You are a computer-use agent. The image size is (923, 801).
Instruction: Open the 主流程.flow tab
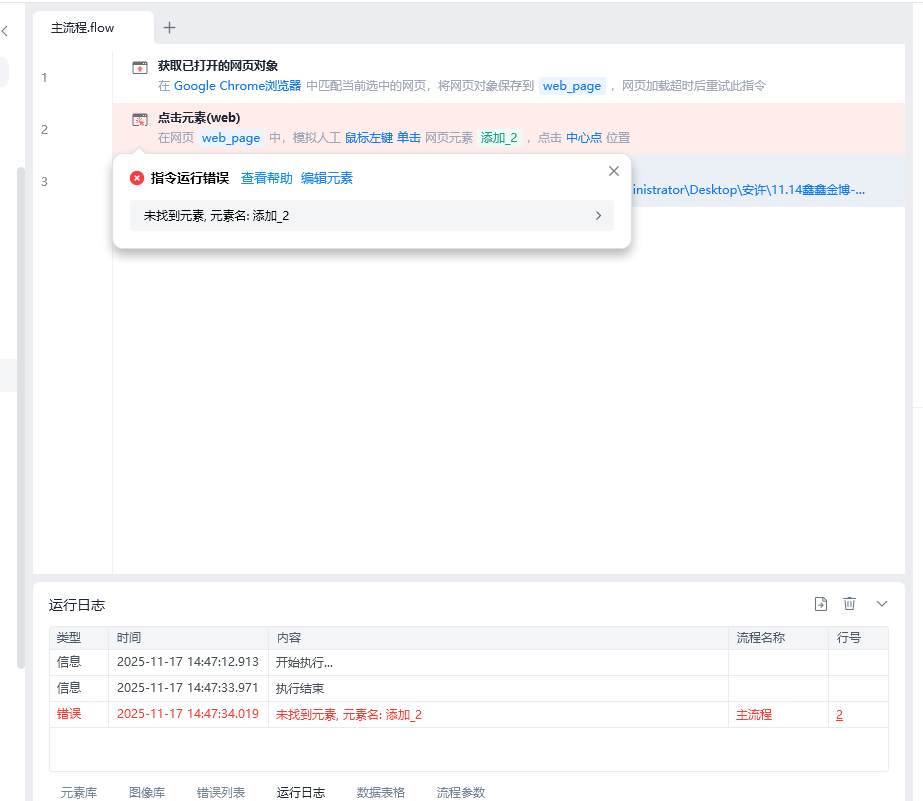[x=82, y=28]
